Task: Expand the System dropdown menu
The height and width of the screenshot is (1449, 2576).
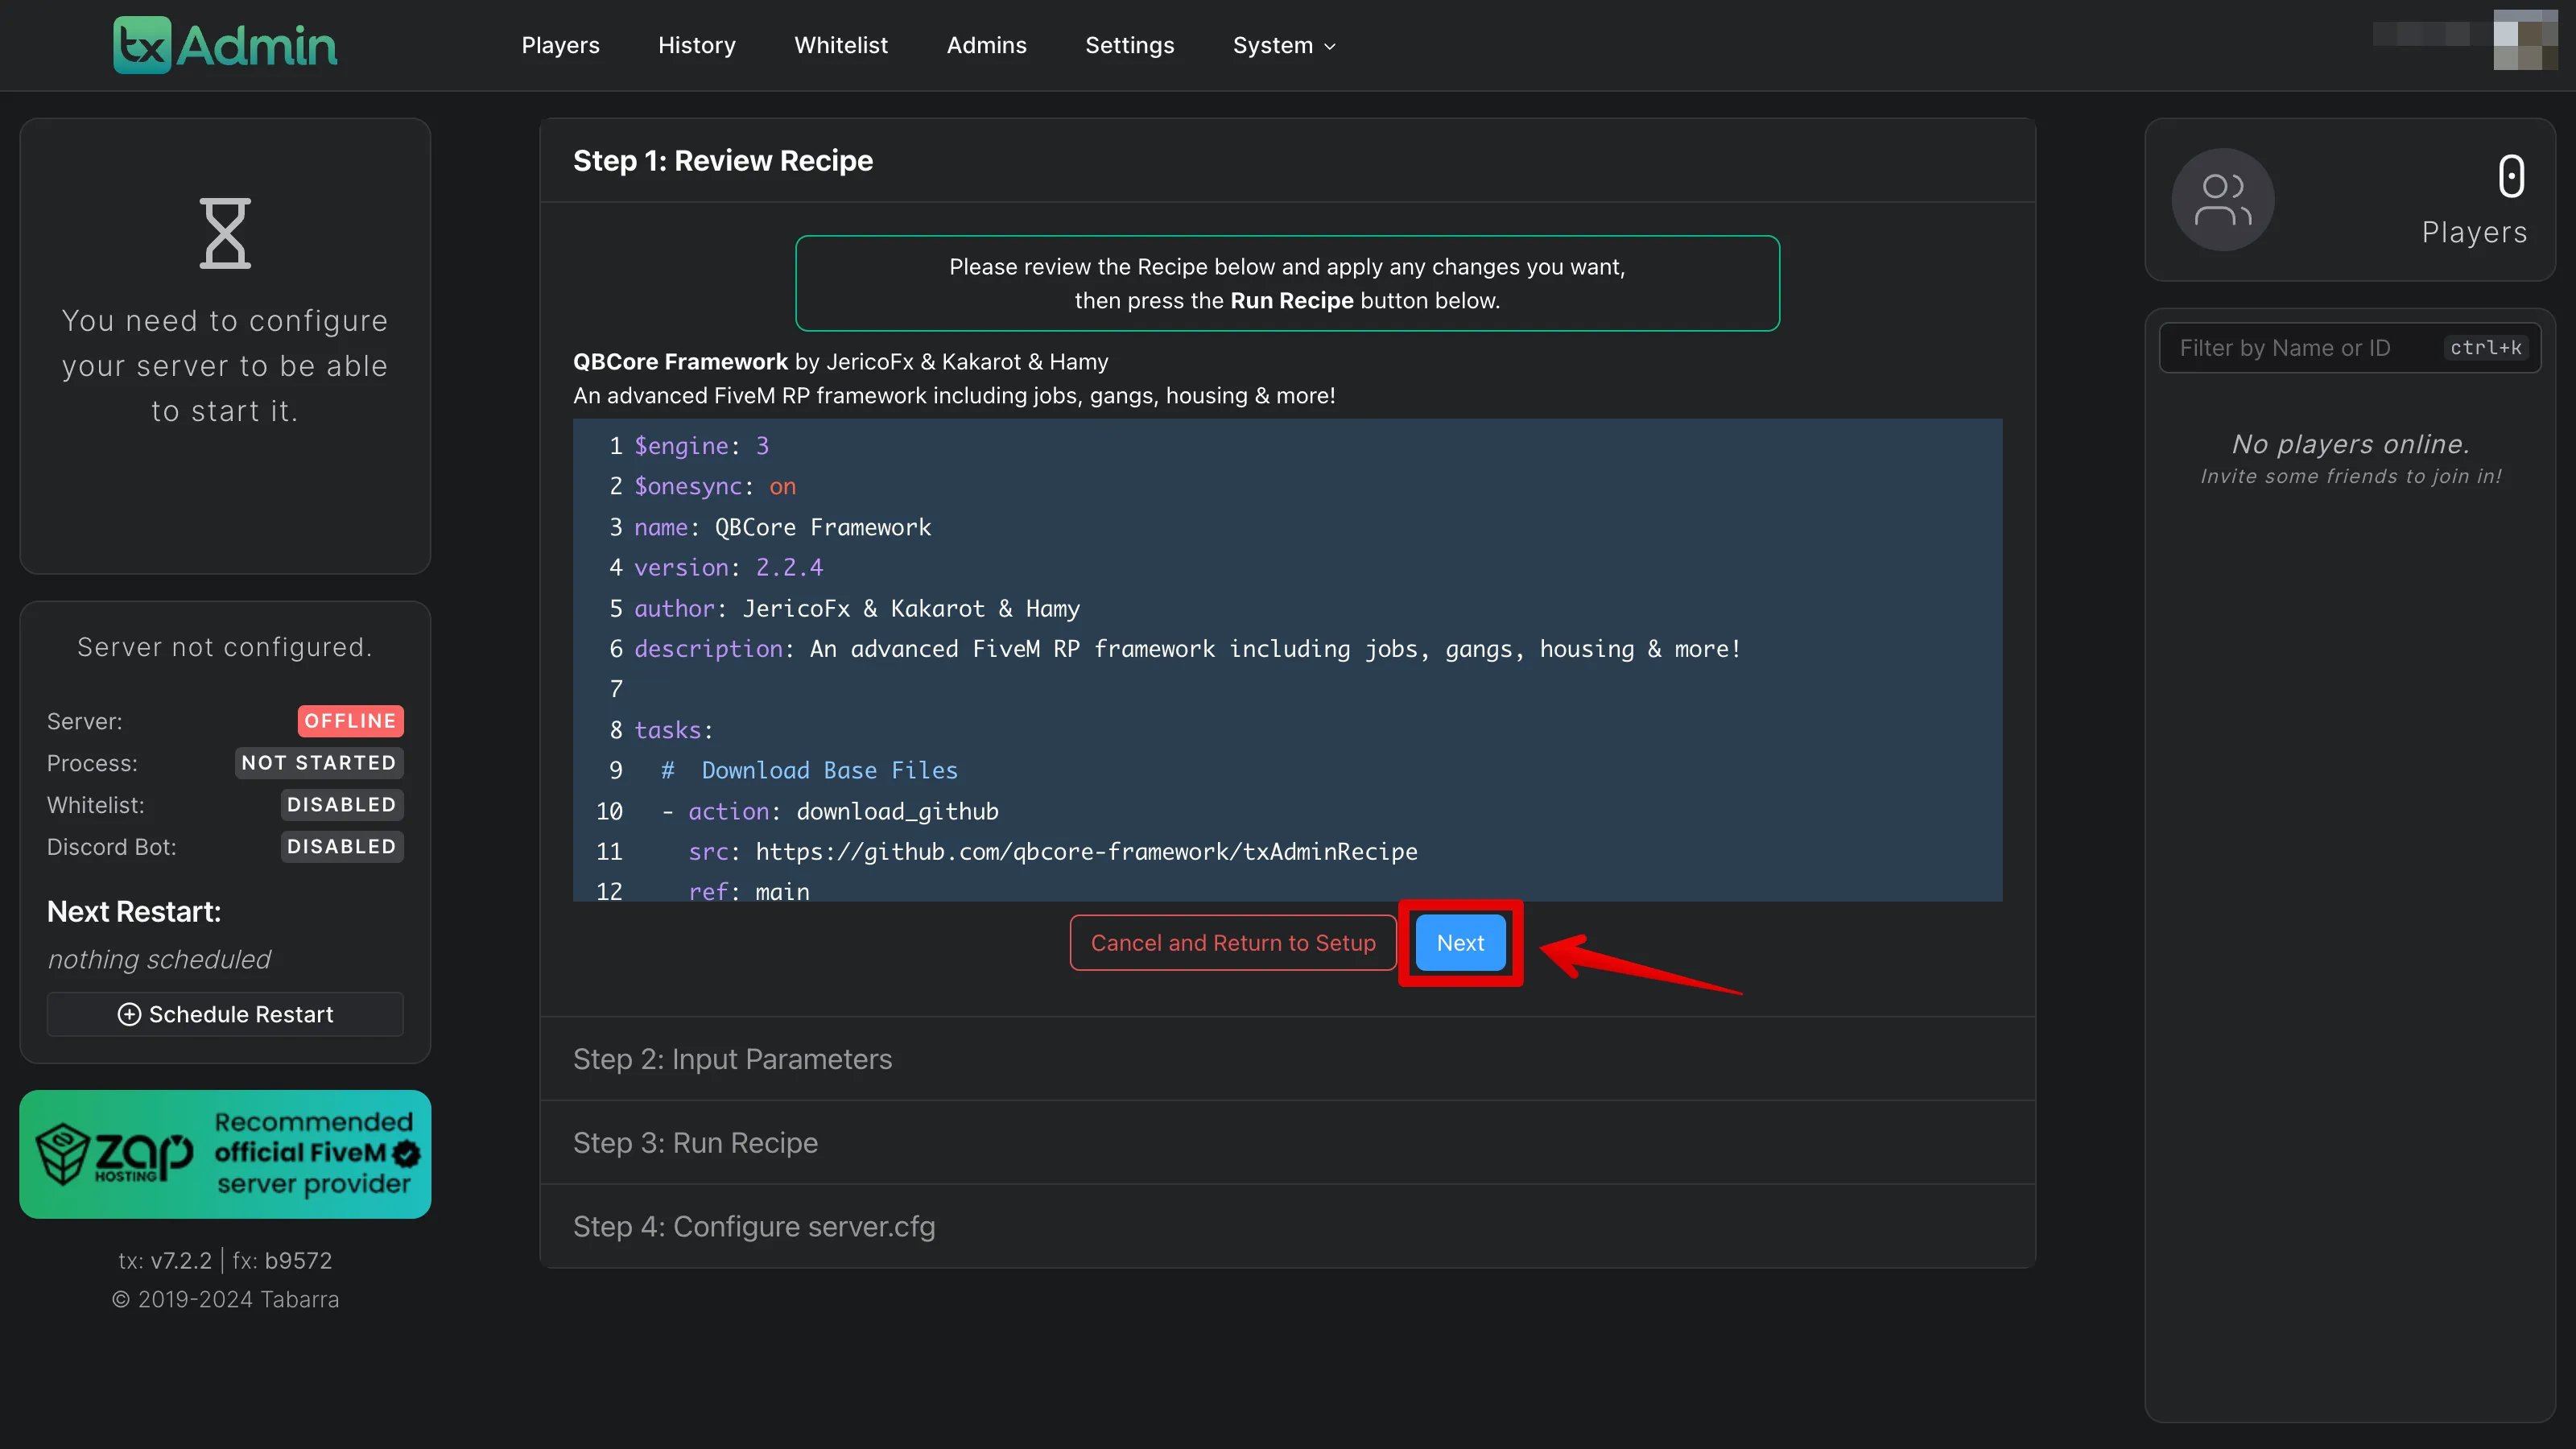Action: pos(1284,45)
